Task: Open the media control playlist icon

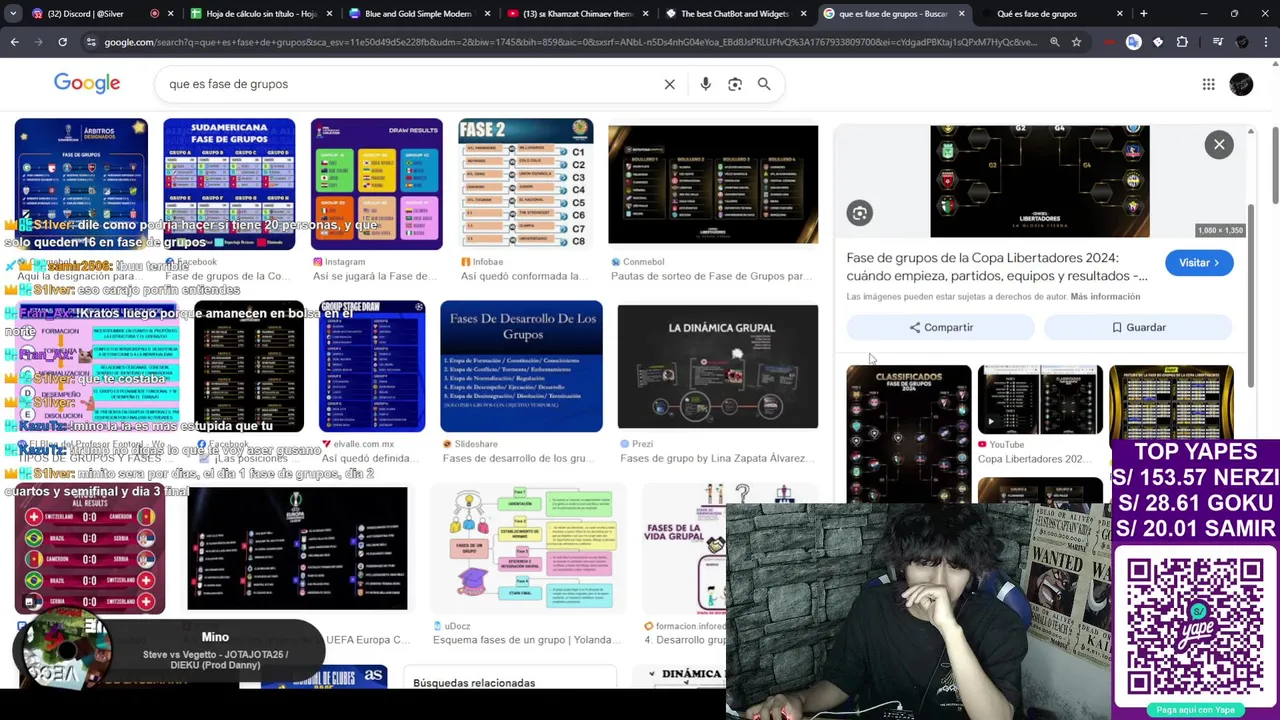Action: point(1217,42)
